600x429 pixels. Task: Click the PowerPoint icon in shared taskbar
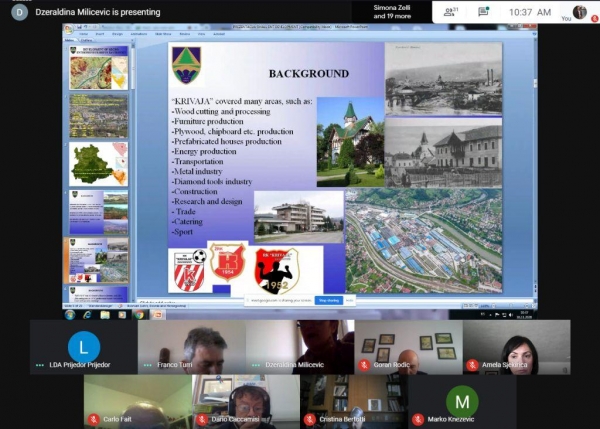click(x=157, y=315)
